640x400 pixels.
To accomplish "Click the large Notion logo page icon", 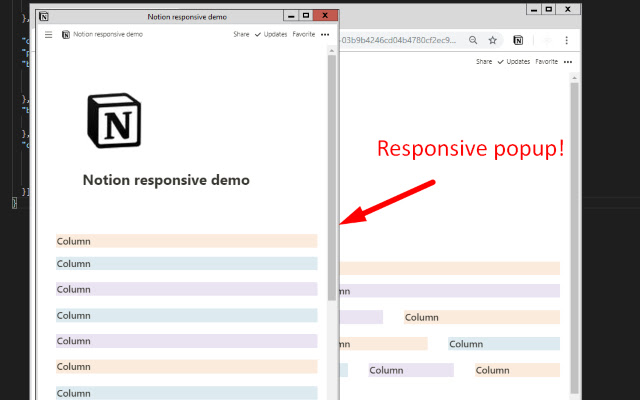I will [114, 120].
